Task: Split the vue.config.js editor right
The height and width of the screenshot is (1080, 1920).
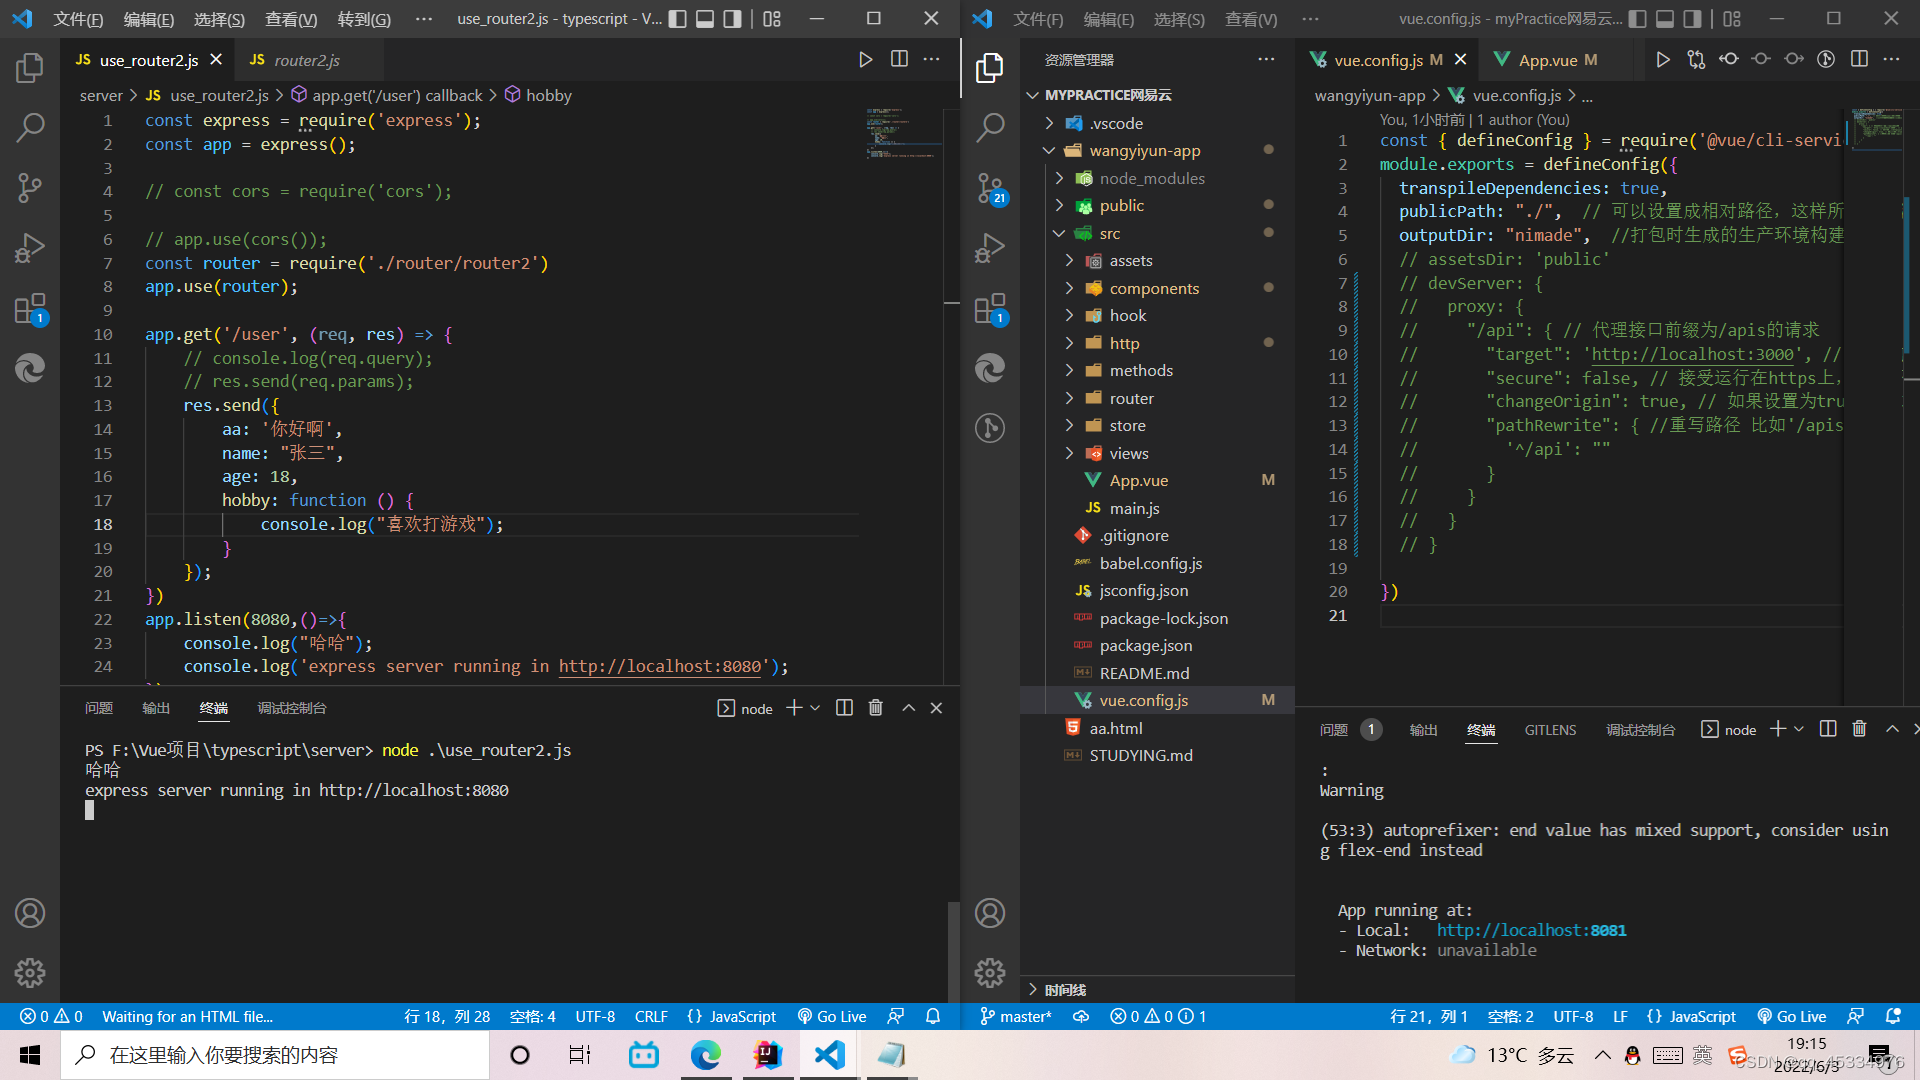Action: point(1859,60)
